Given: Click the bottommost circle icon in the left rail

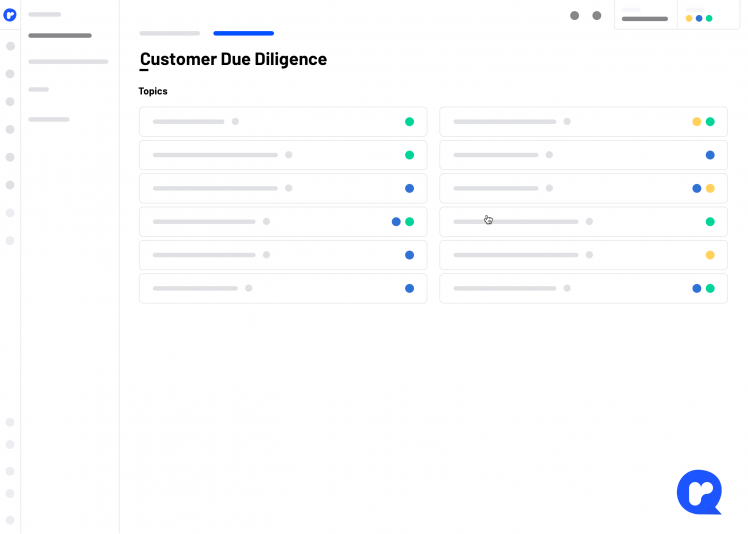Looking at the screenshot, I should click(10, 520).
